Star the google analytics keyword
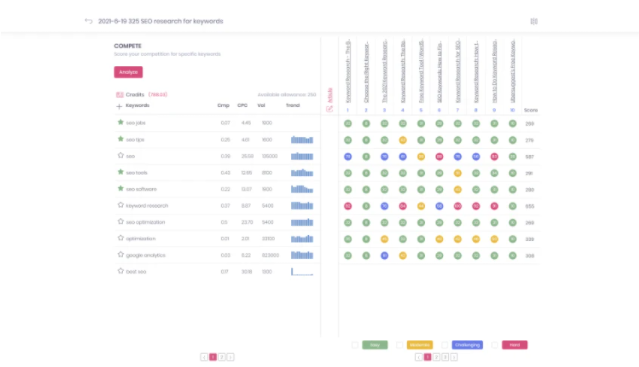The width and height of the screenshot is (639, 367). click(x=121, y=255)
